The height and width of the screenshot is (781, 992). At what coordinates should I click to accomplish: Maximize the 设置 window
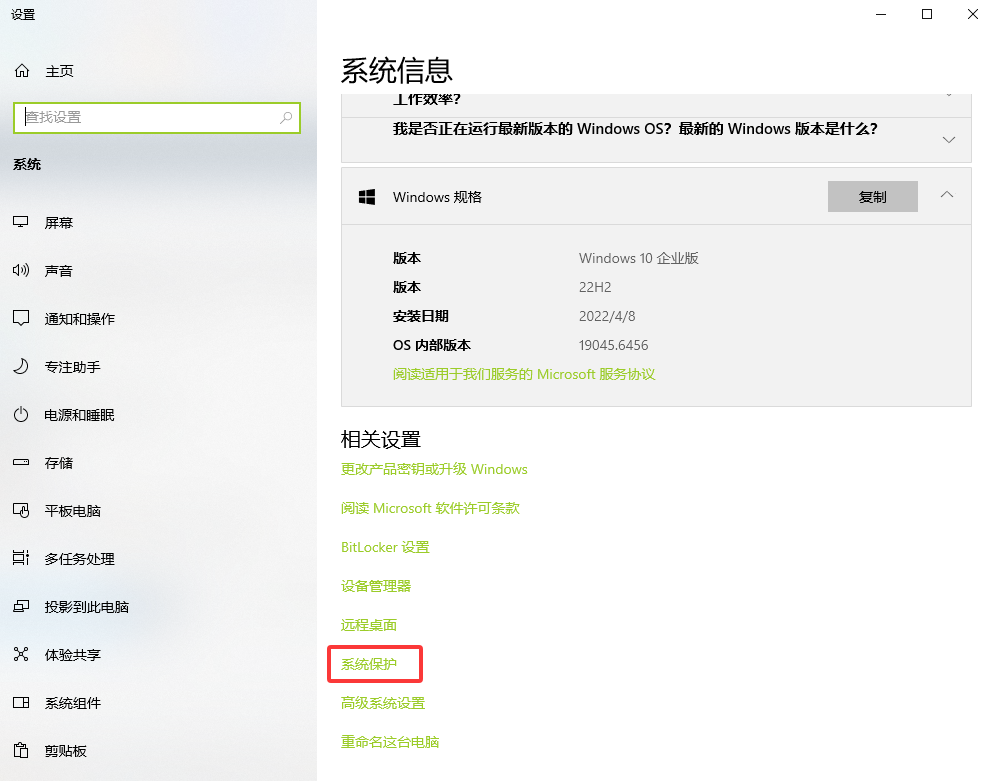pyautogui.click(x=927, y=14)
